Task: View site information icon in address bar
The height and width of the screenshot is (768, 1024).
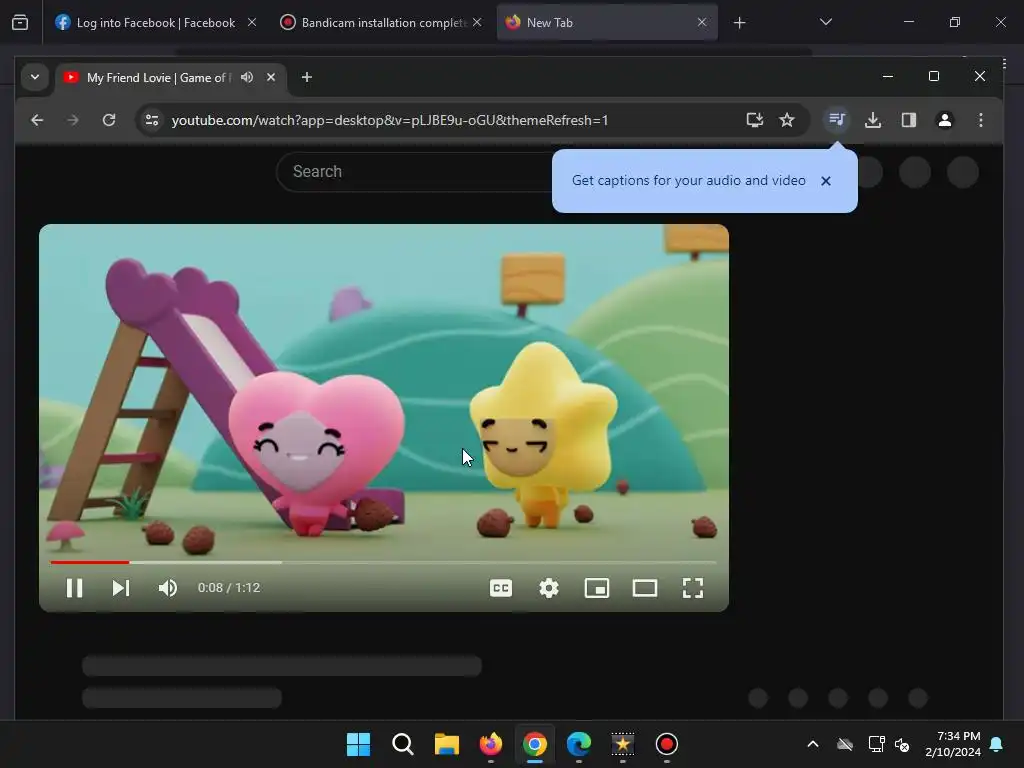Action: (x=152, y=120)
